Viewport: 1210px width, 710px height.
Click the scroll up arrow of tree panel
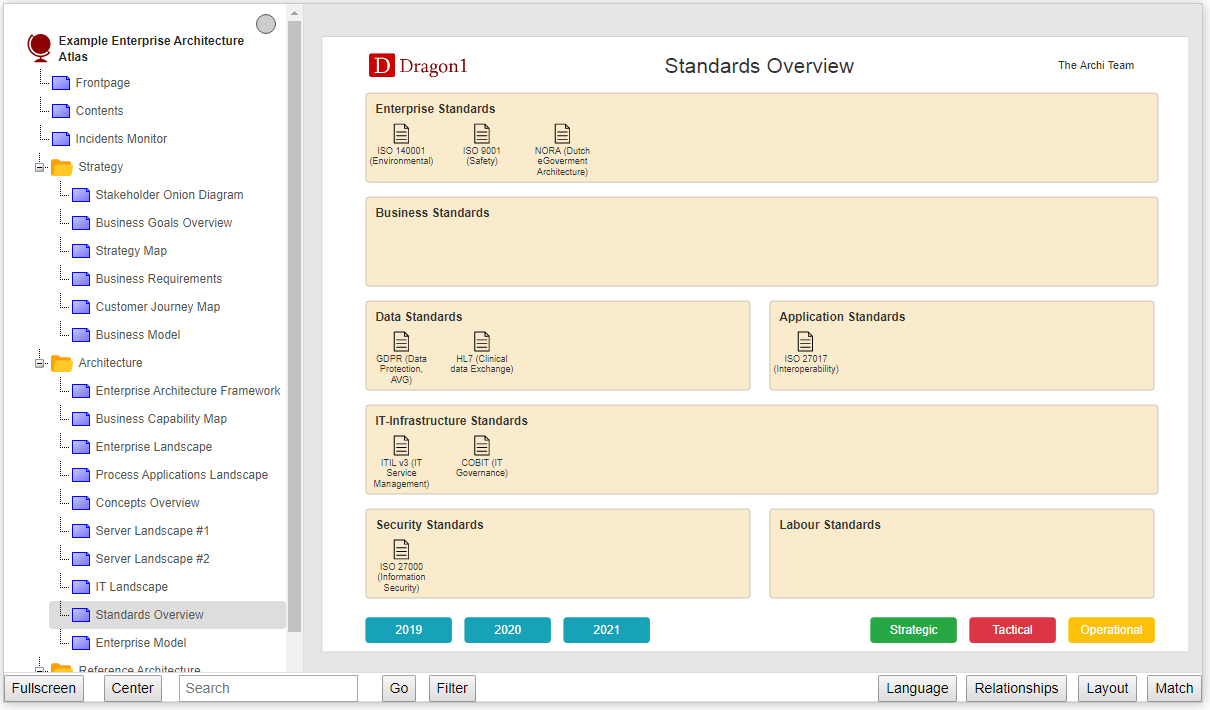pos(294,13)
